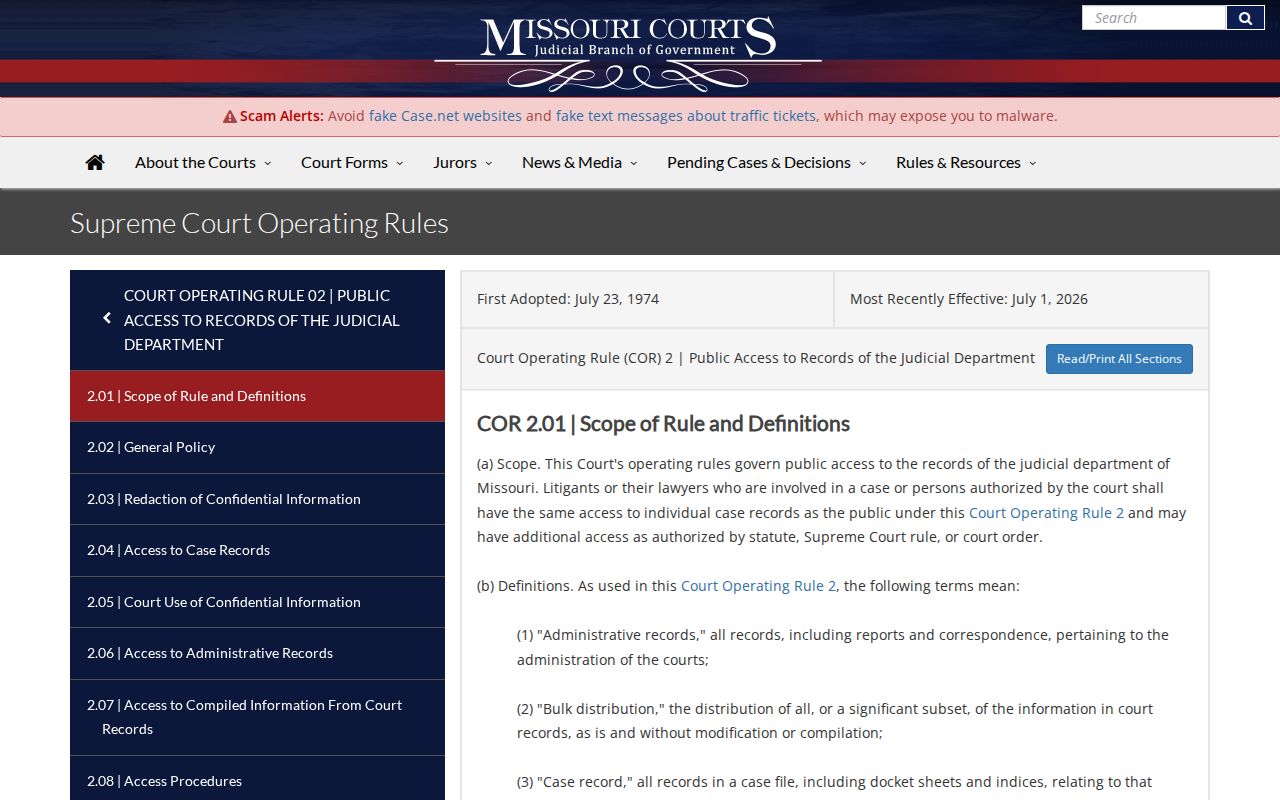Open 2.07 Access to Compiled Information section
The height and width of the screenshot is (800, 1280).
click(x=257, y=717)
